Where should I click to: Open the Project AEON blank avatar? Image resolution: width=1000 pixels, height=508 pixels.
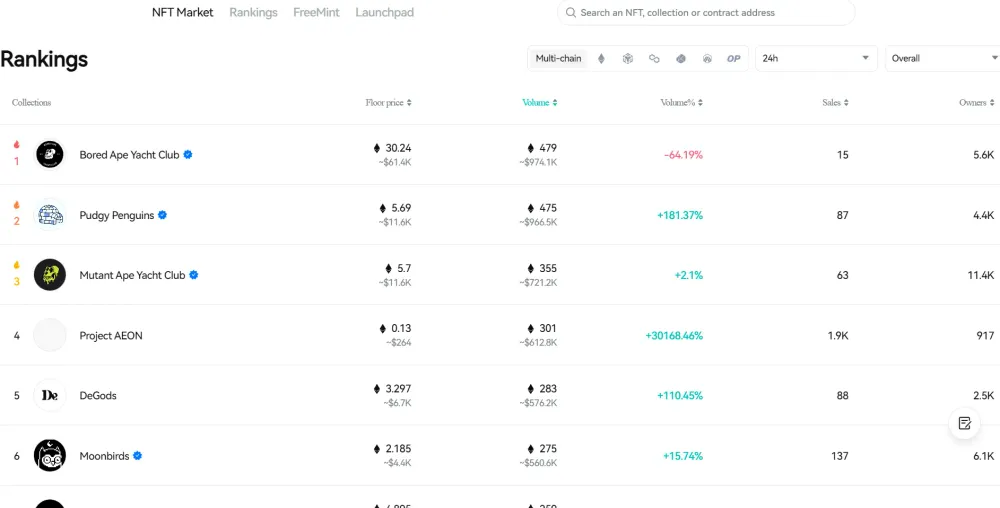(50, 335)
